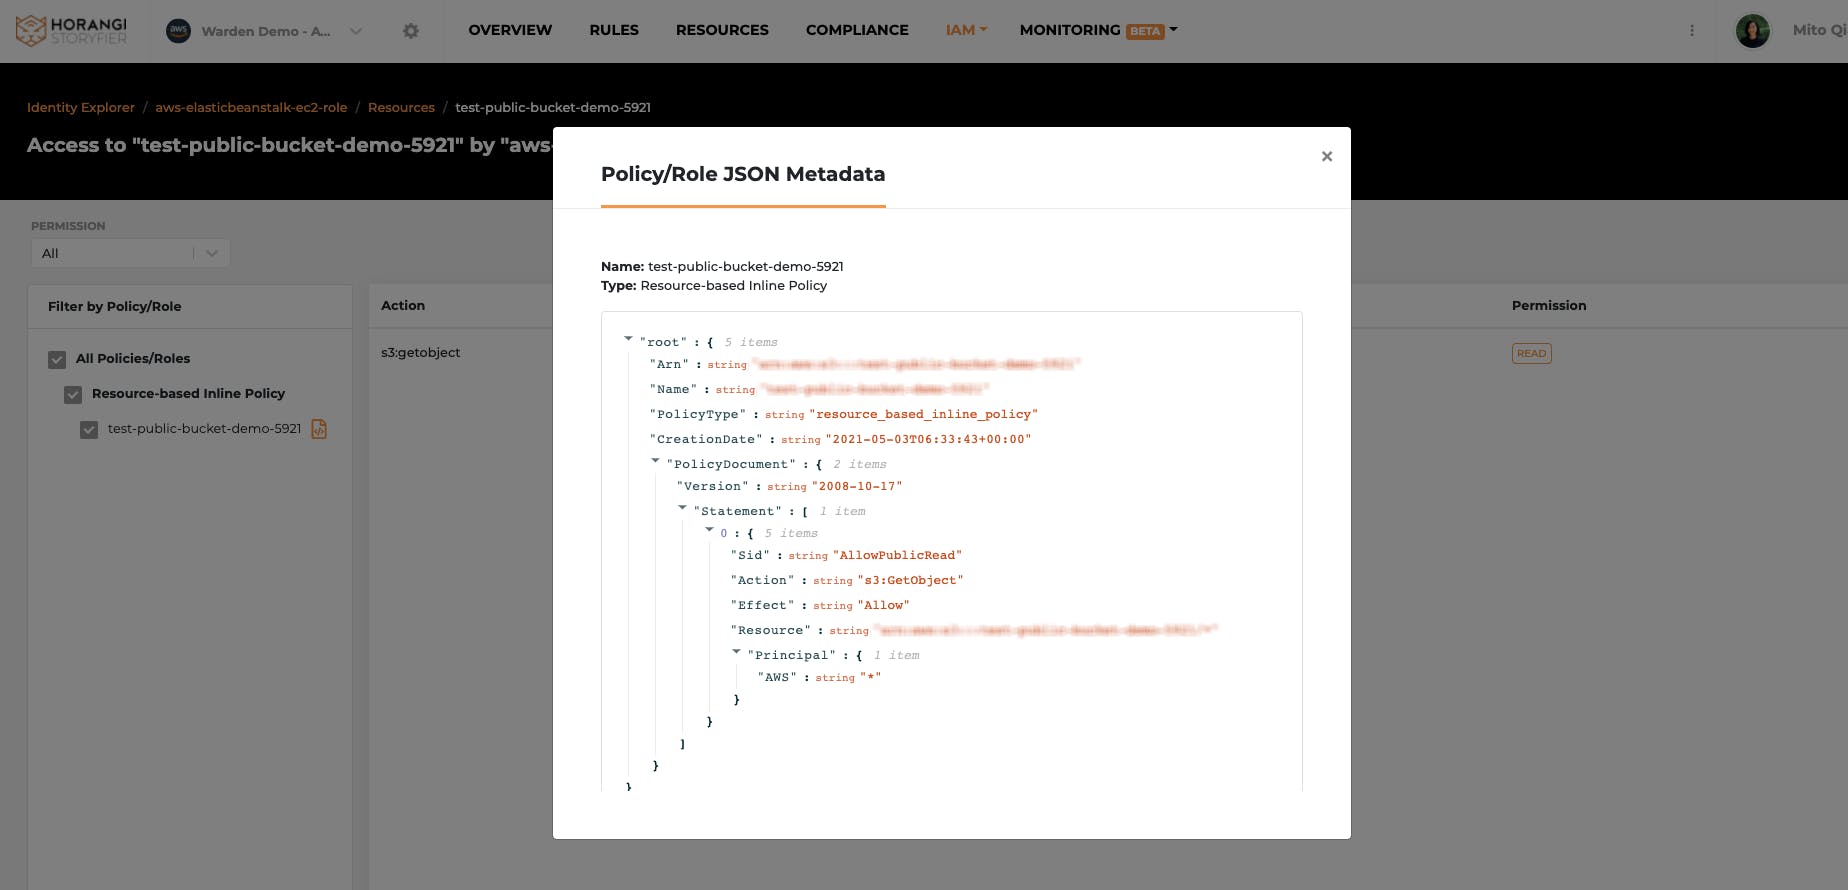Open the IAM menu
This screenshot has height=890, width=1848.
[x=966, y=30]
